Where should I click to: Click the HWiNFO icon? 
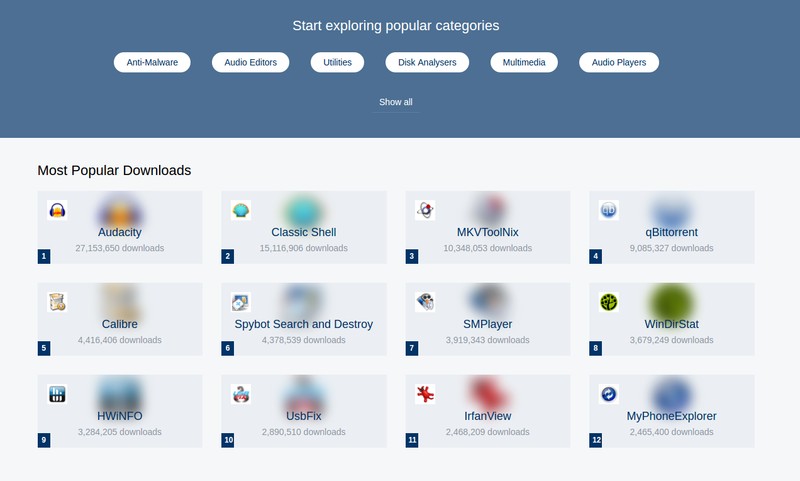pyautogui.click(x=57, y=394)
